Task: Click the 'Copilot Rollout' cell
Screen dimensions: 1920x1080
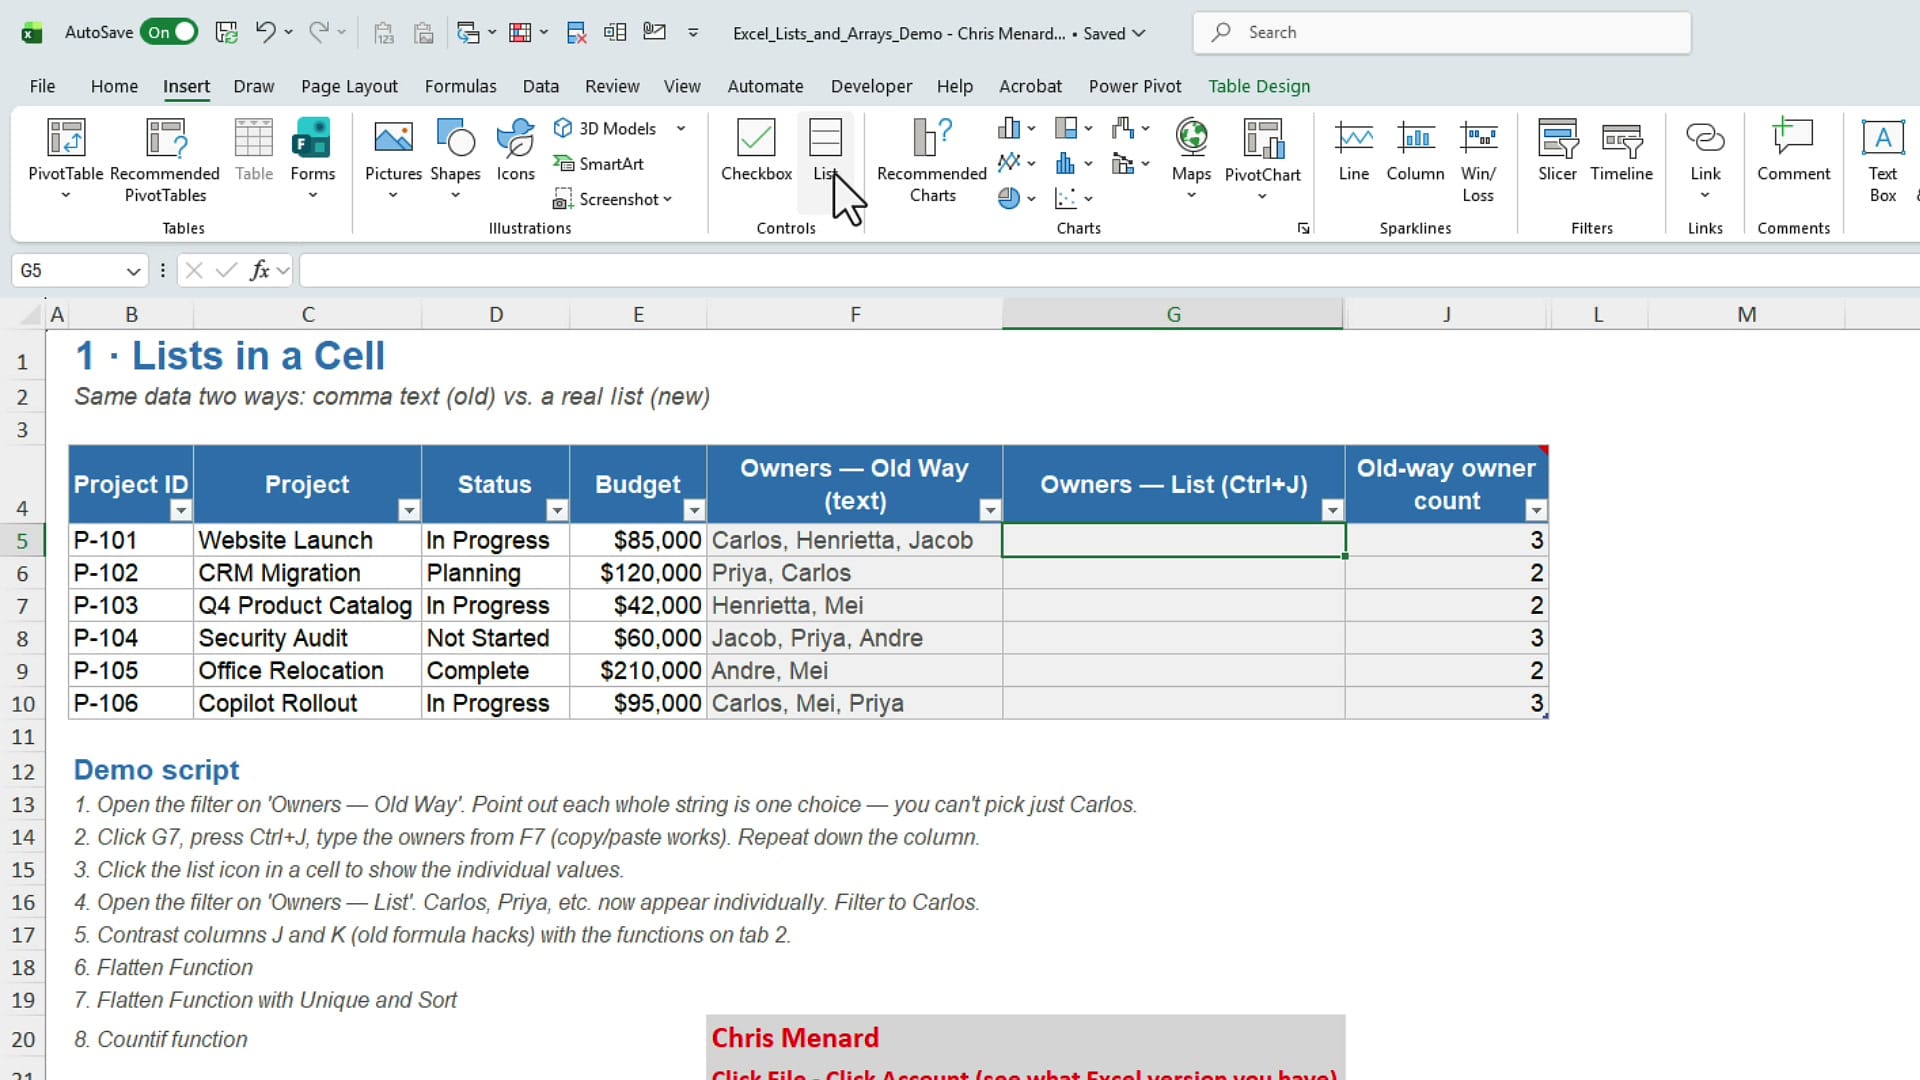Action: 307,704
